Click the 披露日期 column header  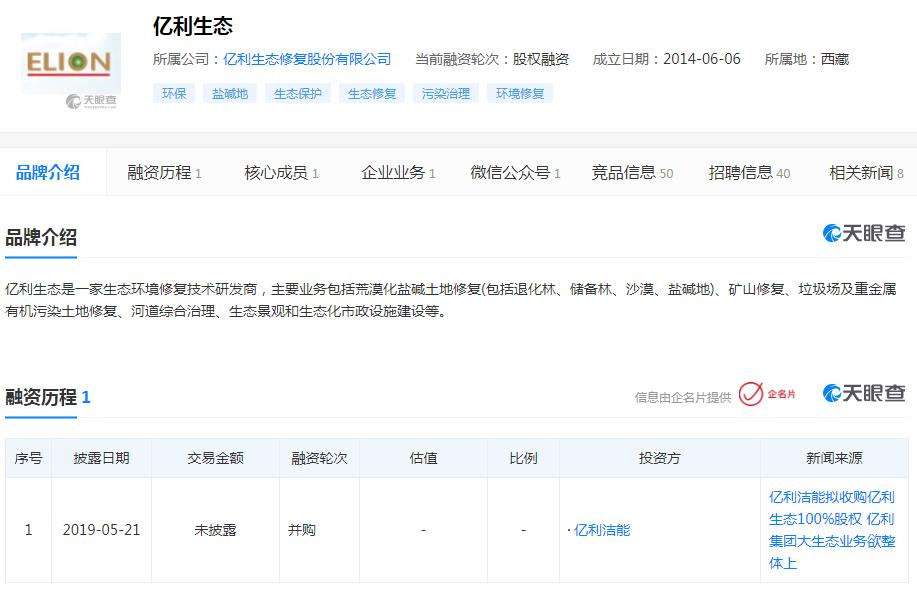point(101,458)
